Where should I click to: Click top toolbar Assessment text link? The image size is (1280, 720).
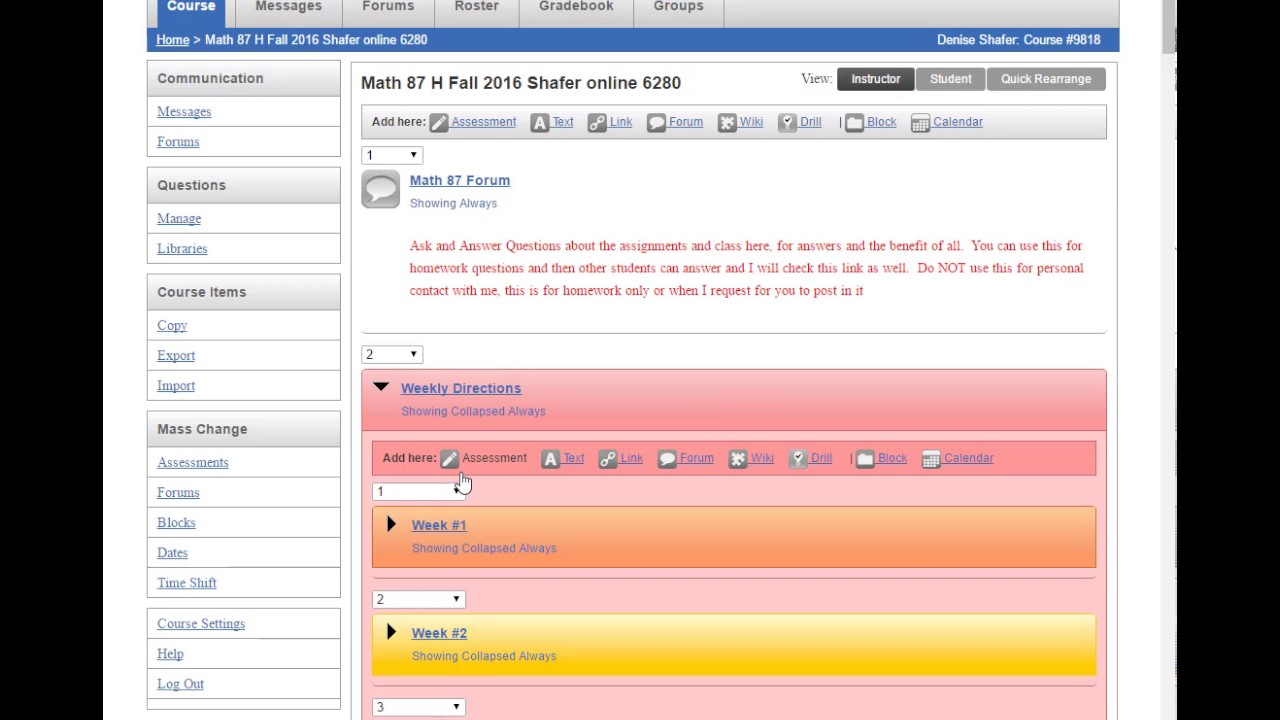(483, 122)
